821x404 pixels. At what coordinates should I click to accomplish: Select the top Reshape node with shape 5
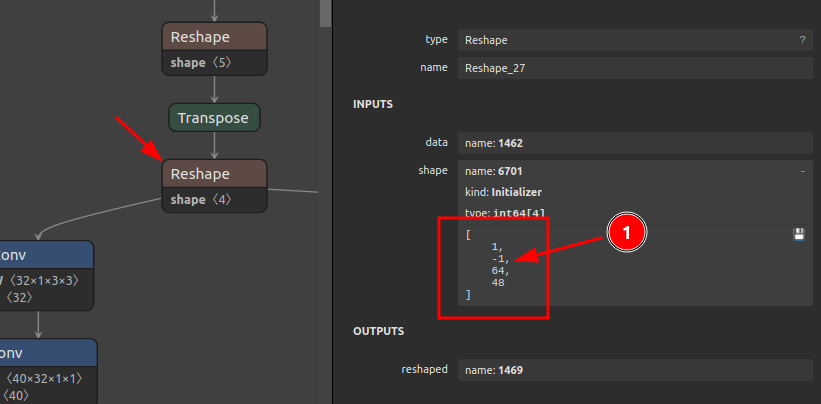coord(214,49)
